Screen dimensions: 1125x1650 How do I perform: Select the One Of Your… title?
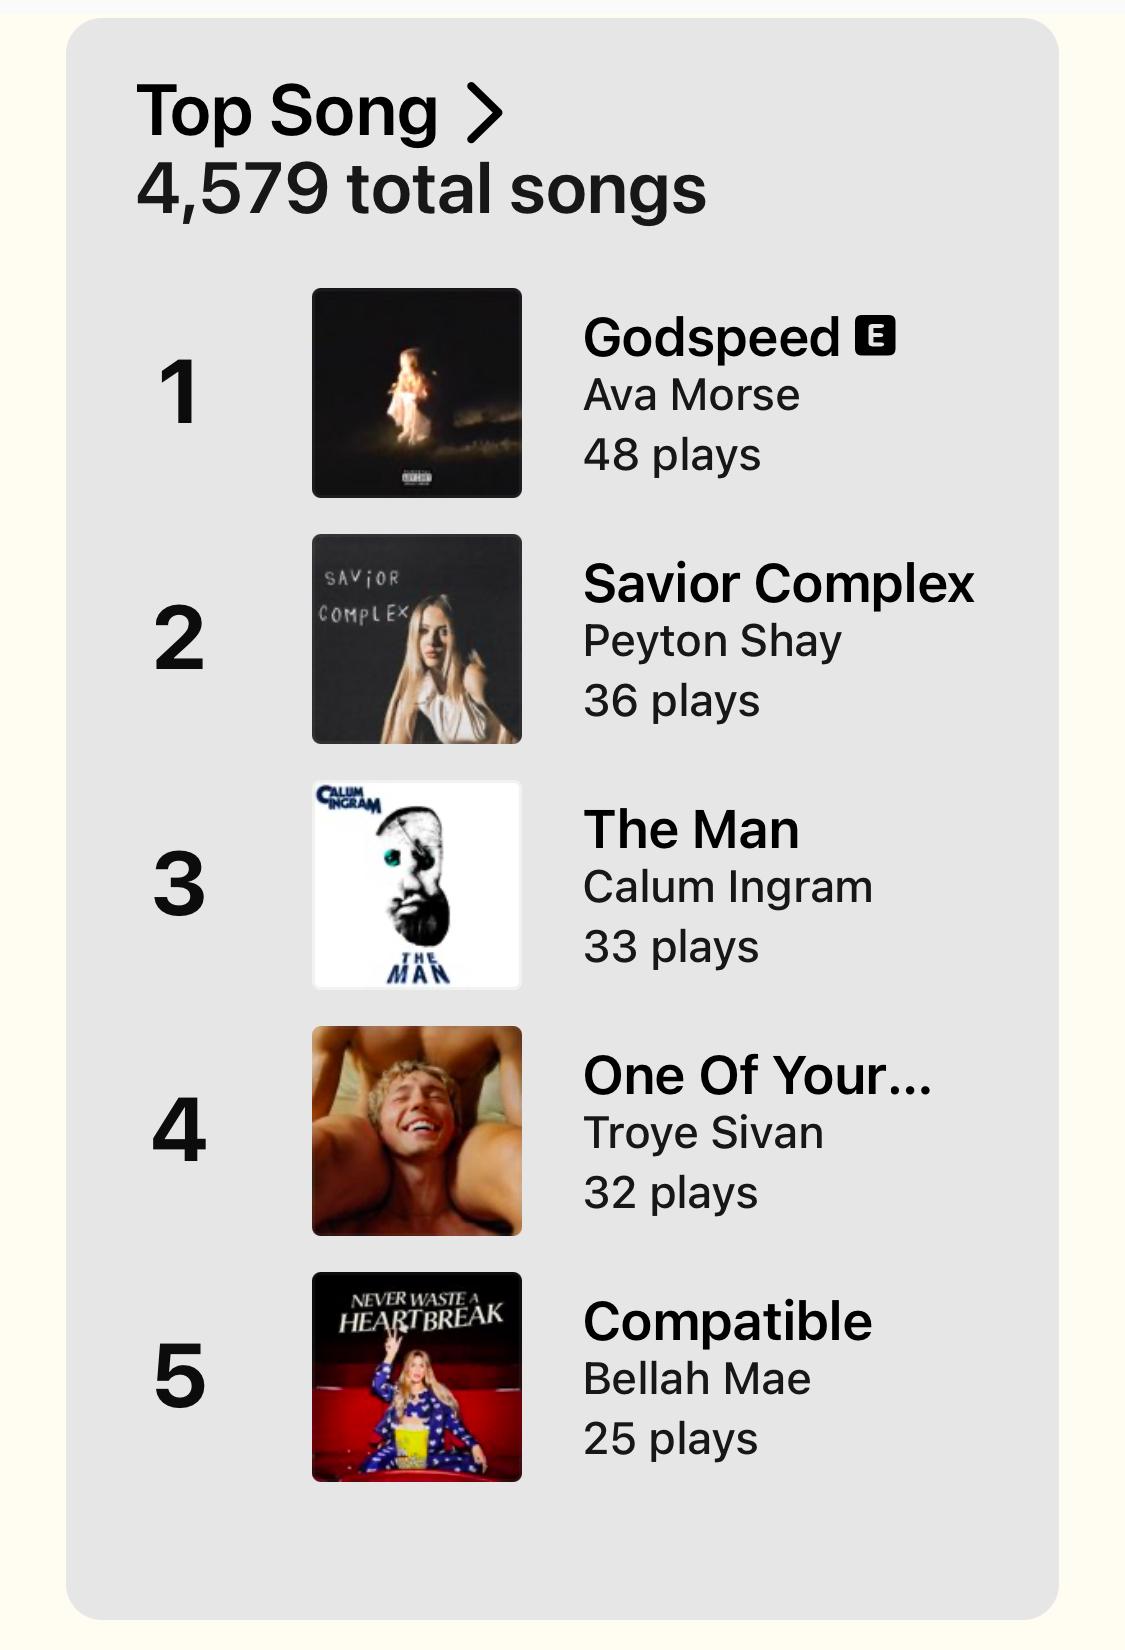coord(758,1076)
